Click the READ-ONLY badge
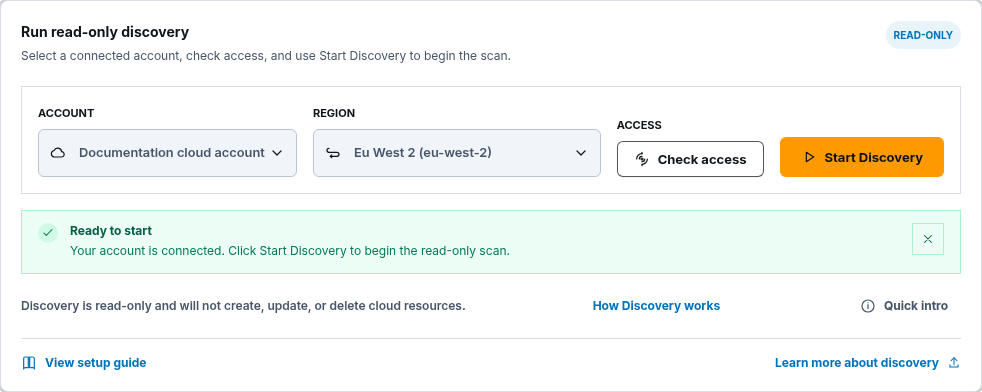Screen dimensions: 982x392 923,35
